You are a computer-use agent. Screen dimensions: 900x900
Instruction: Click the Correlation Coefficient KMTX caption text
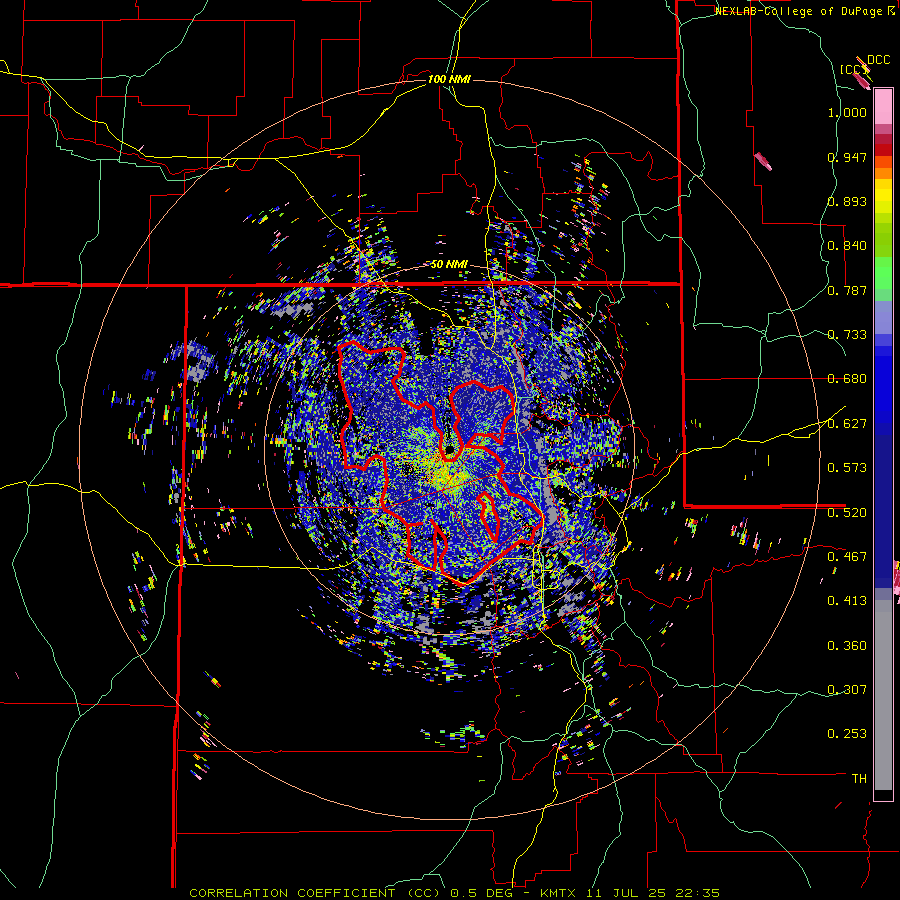pyautogui.click(x=454, y=893)
